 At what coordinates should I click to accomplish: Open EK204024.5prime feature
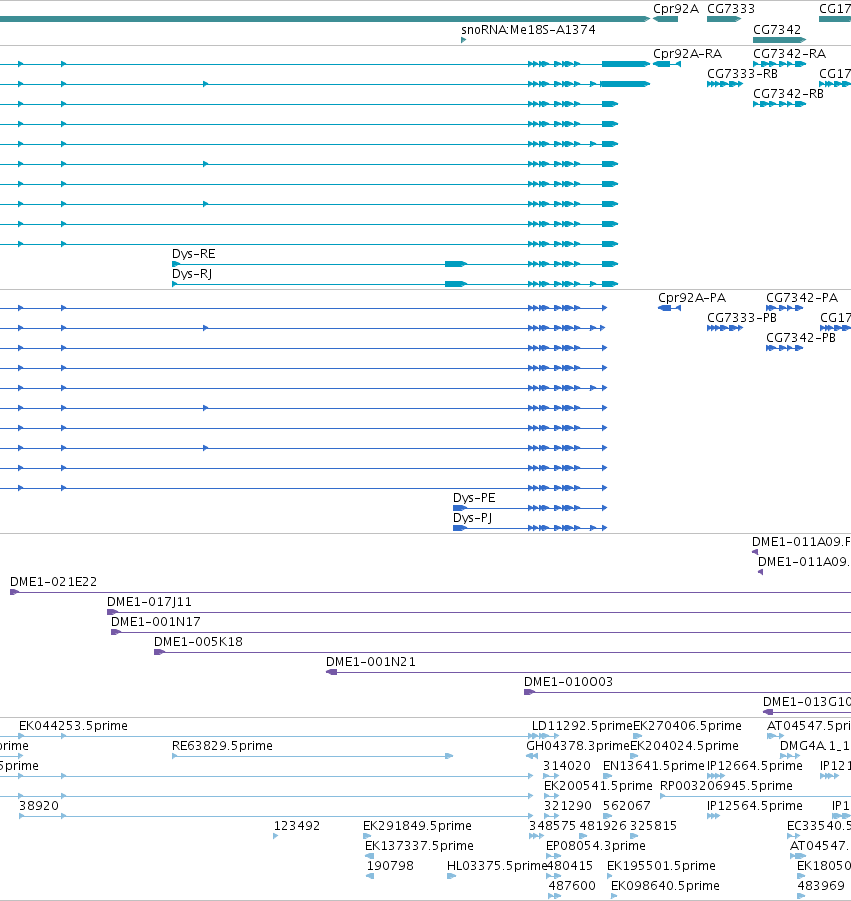point(684,746)
